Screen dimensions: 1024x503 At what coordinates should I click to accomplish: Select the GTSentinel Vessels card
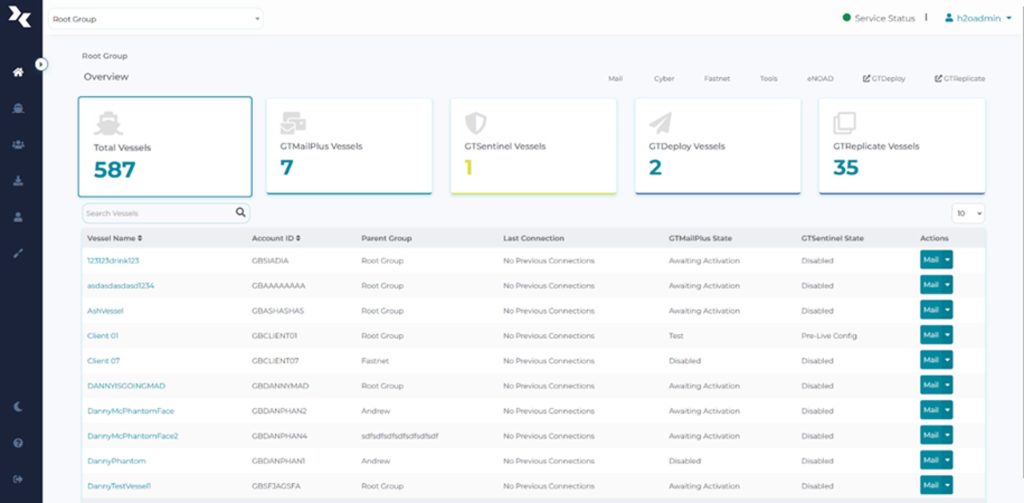point(534,146)
